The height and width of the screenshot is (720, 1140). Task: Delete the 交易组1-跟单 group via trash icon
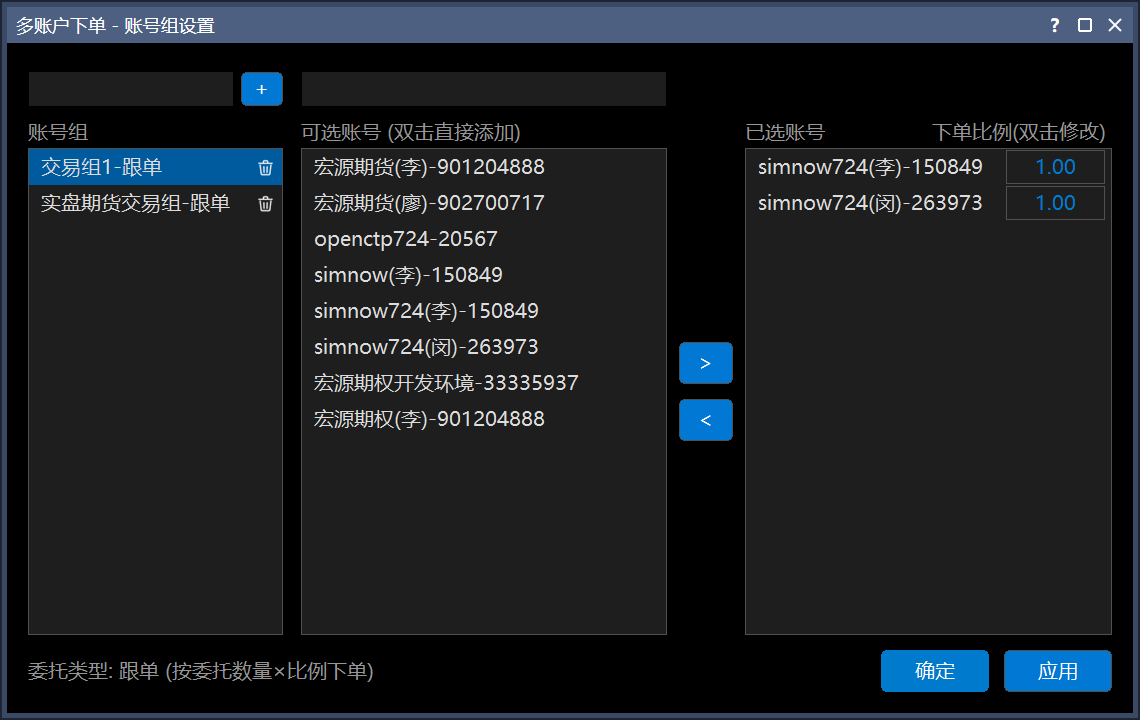point(265,168)
